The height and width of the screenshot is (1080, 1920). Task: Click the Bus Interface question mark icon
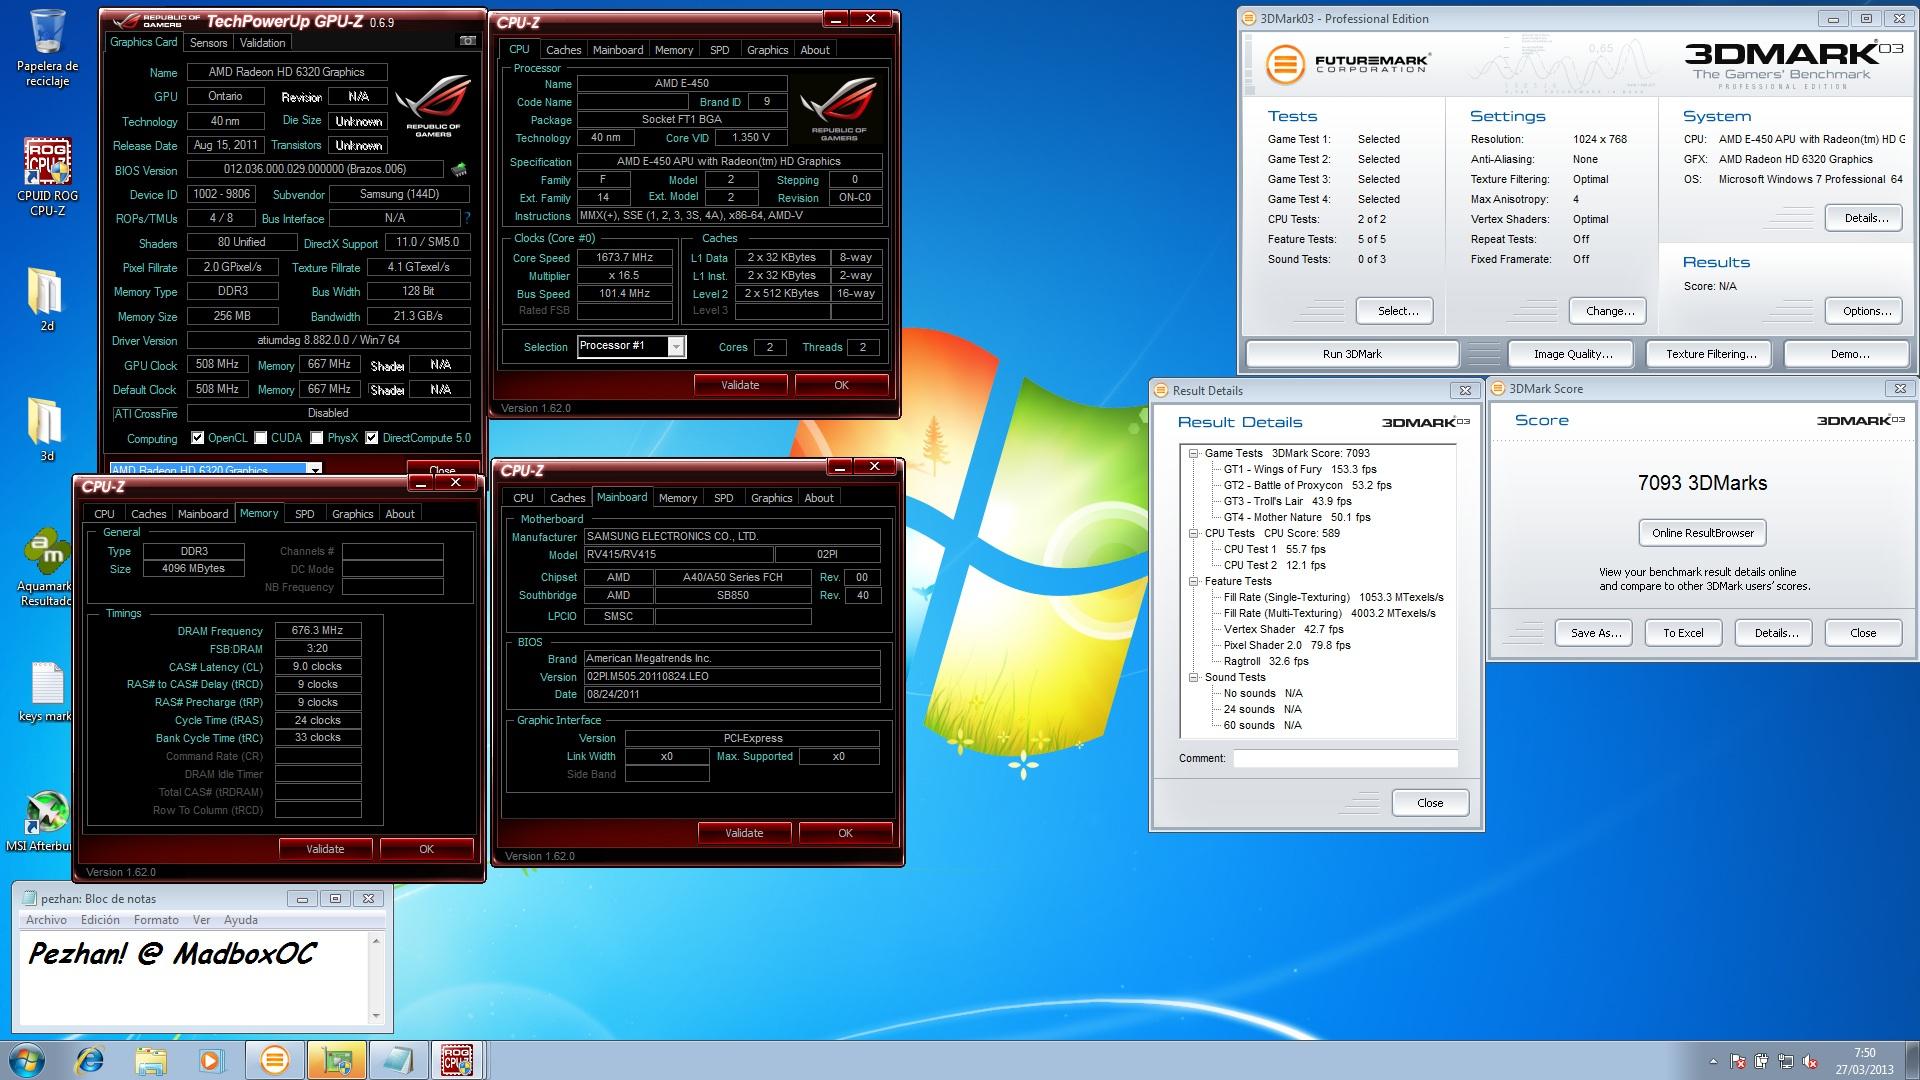pyautogui.click(x=467, y=218)
